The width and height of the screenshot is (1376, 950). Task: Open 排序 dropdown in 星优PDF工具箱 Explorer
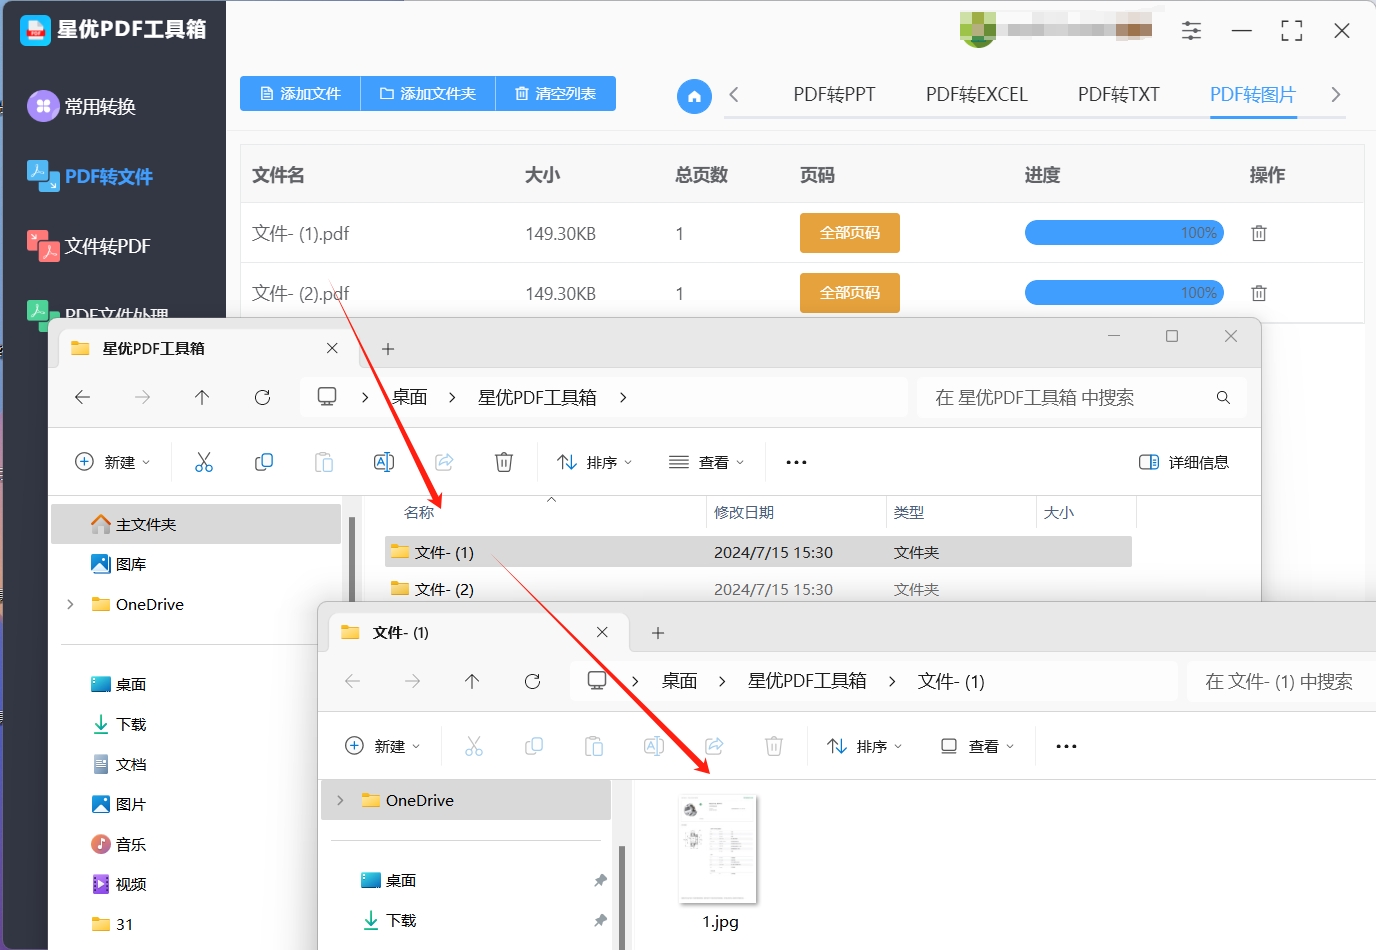594,462
